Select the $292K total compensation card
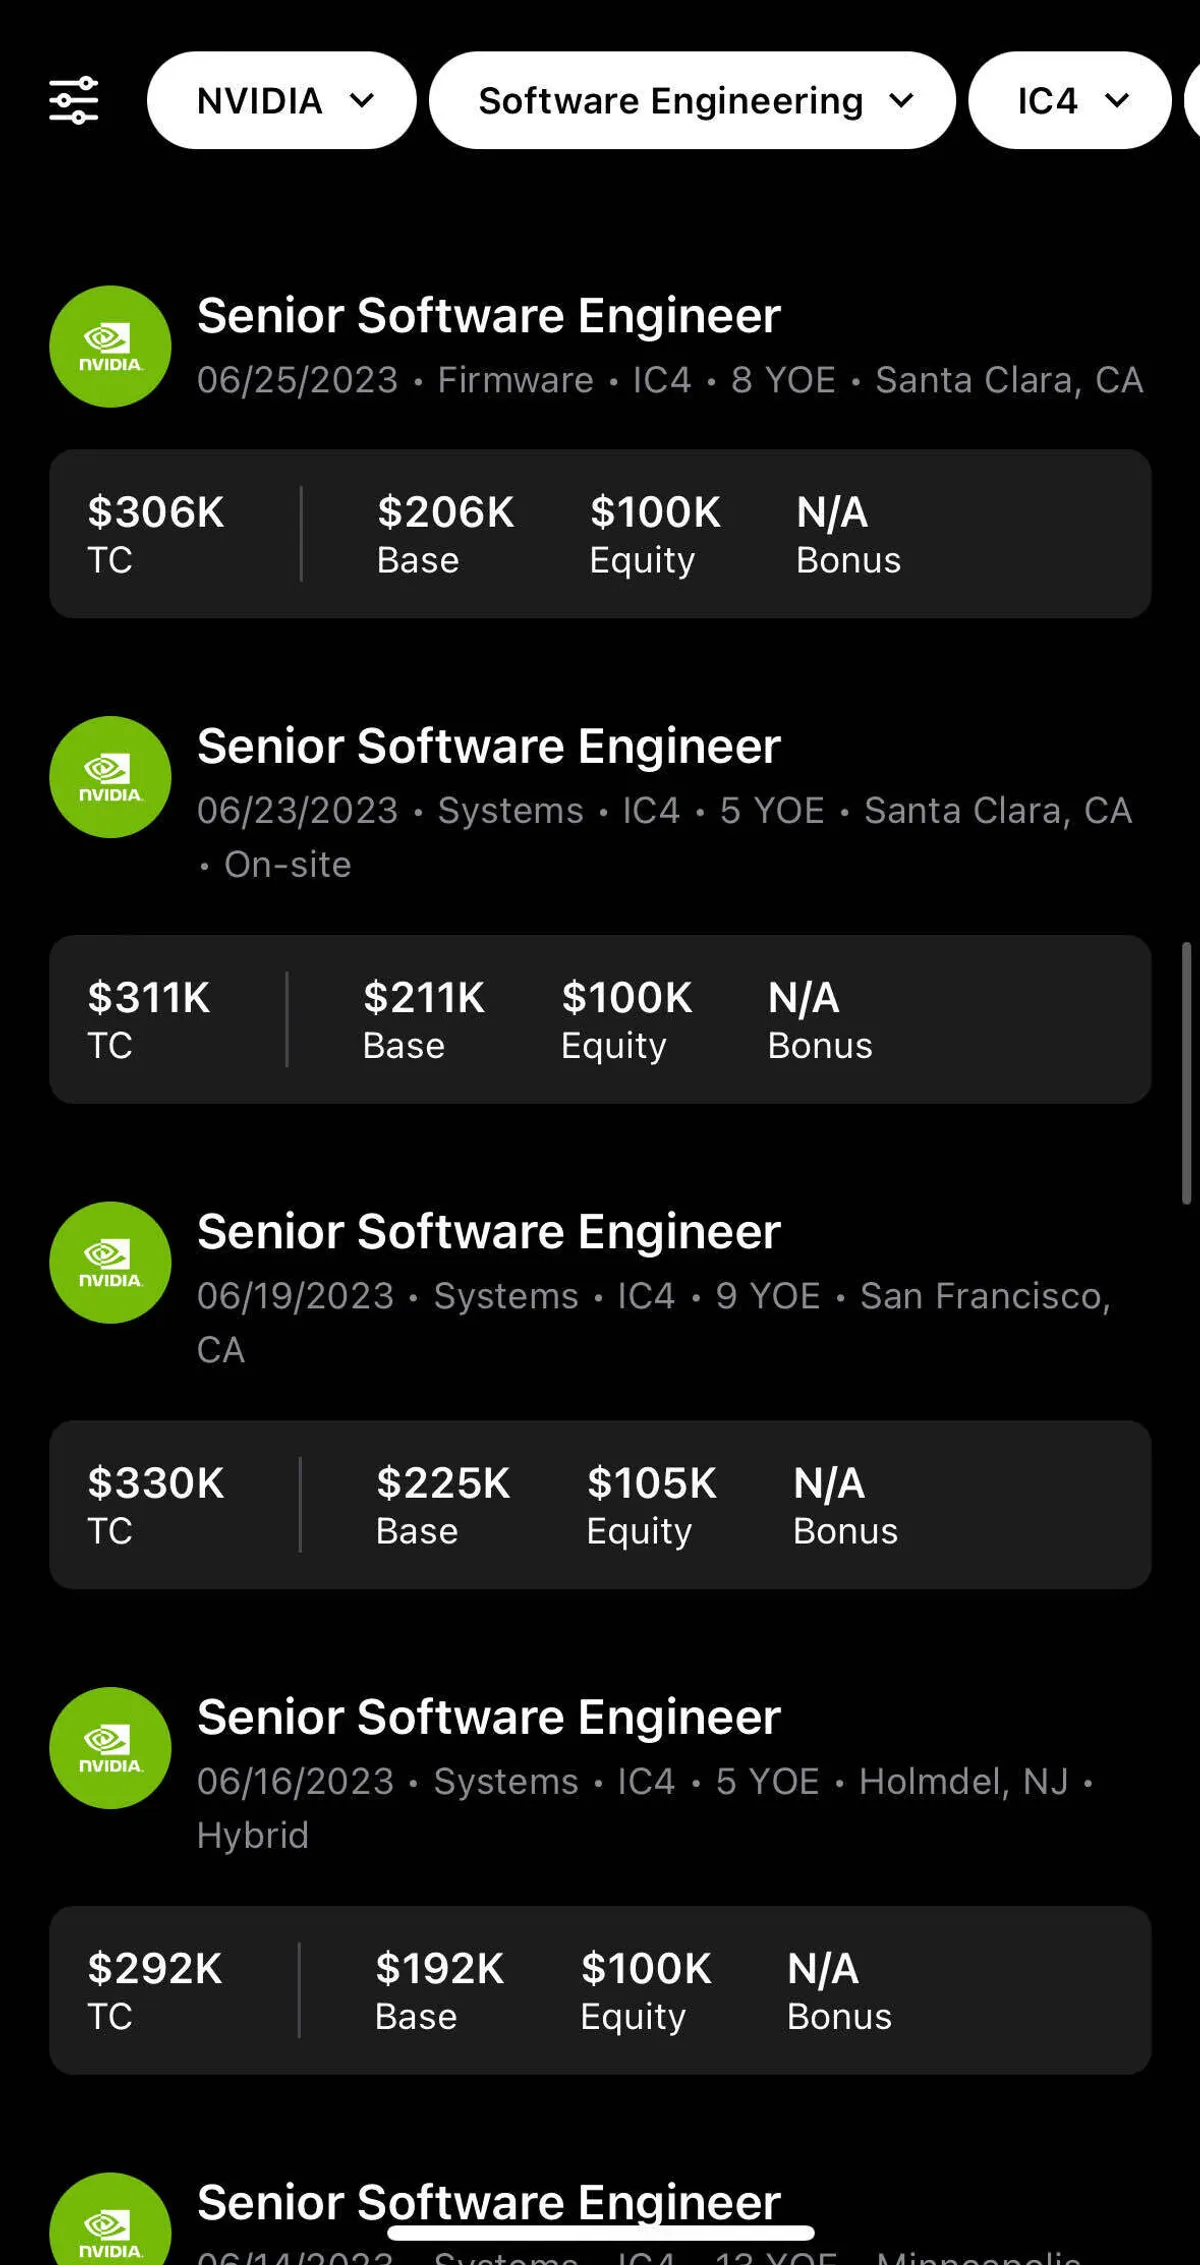The height and width of the screenshot is (2265, 1200). click(600, 1990)
